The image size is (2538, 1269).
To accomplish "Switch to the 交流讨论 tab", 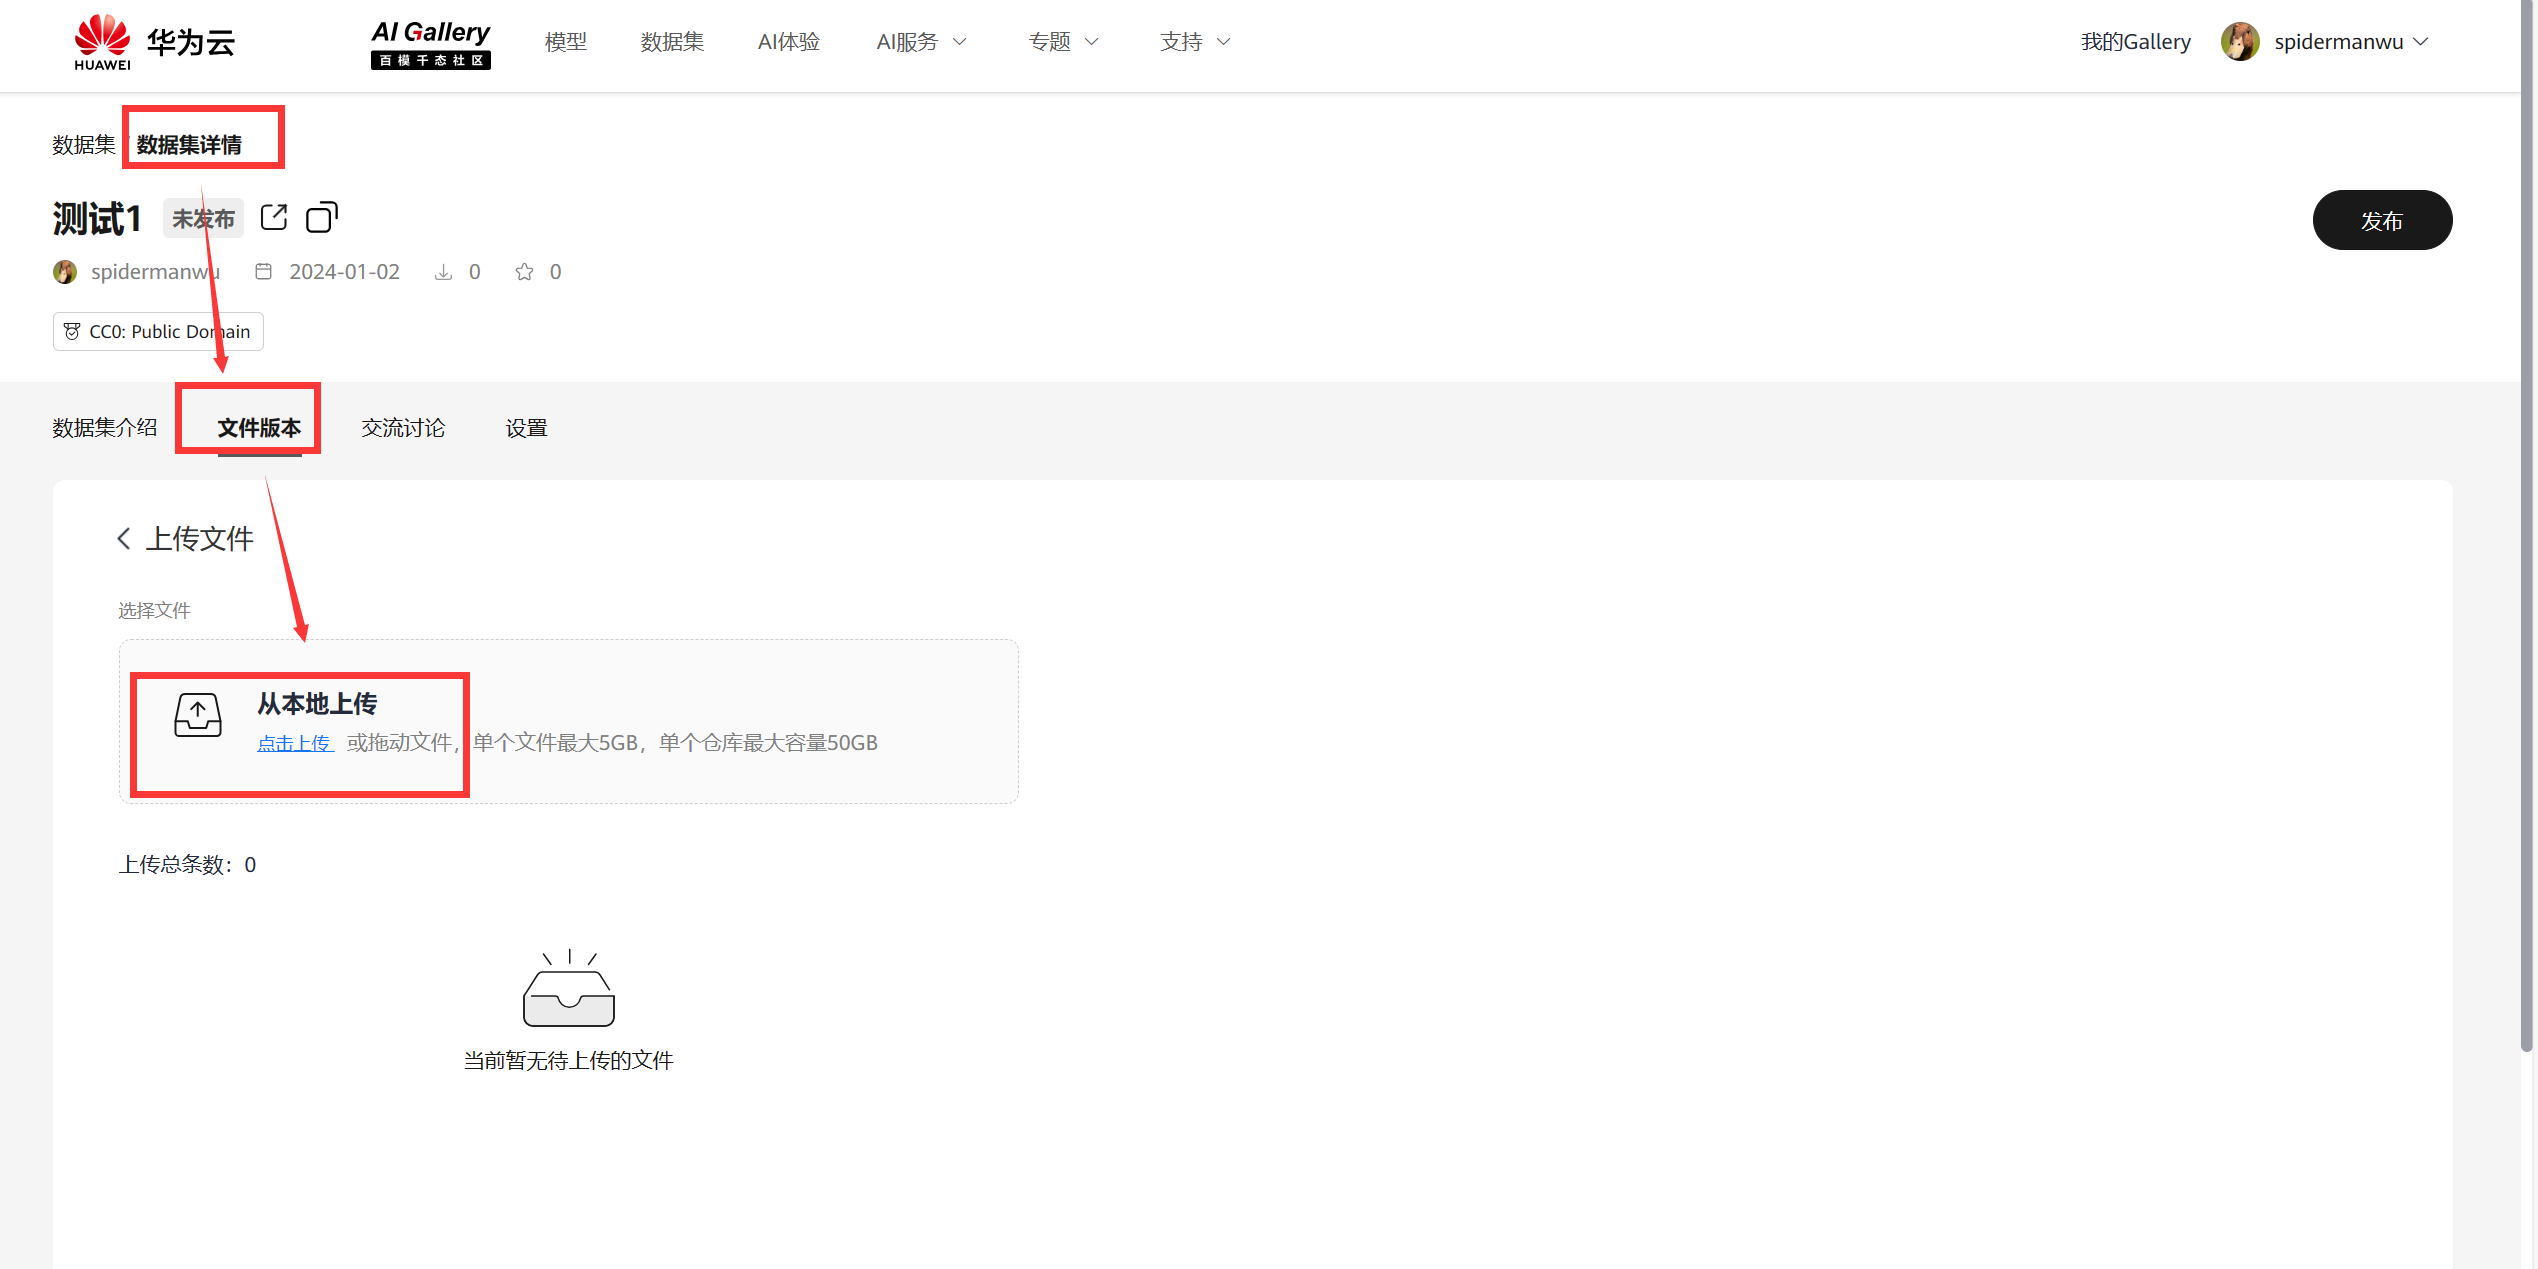I will tap(403, 428).
